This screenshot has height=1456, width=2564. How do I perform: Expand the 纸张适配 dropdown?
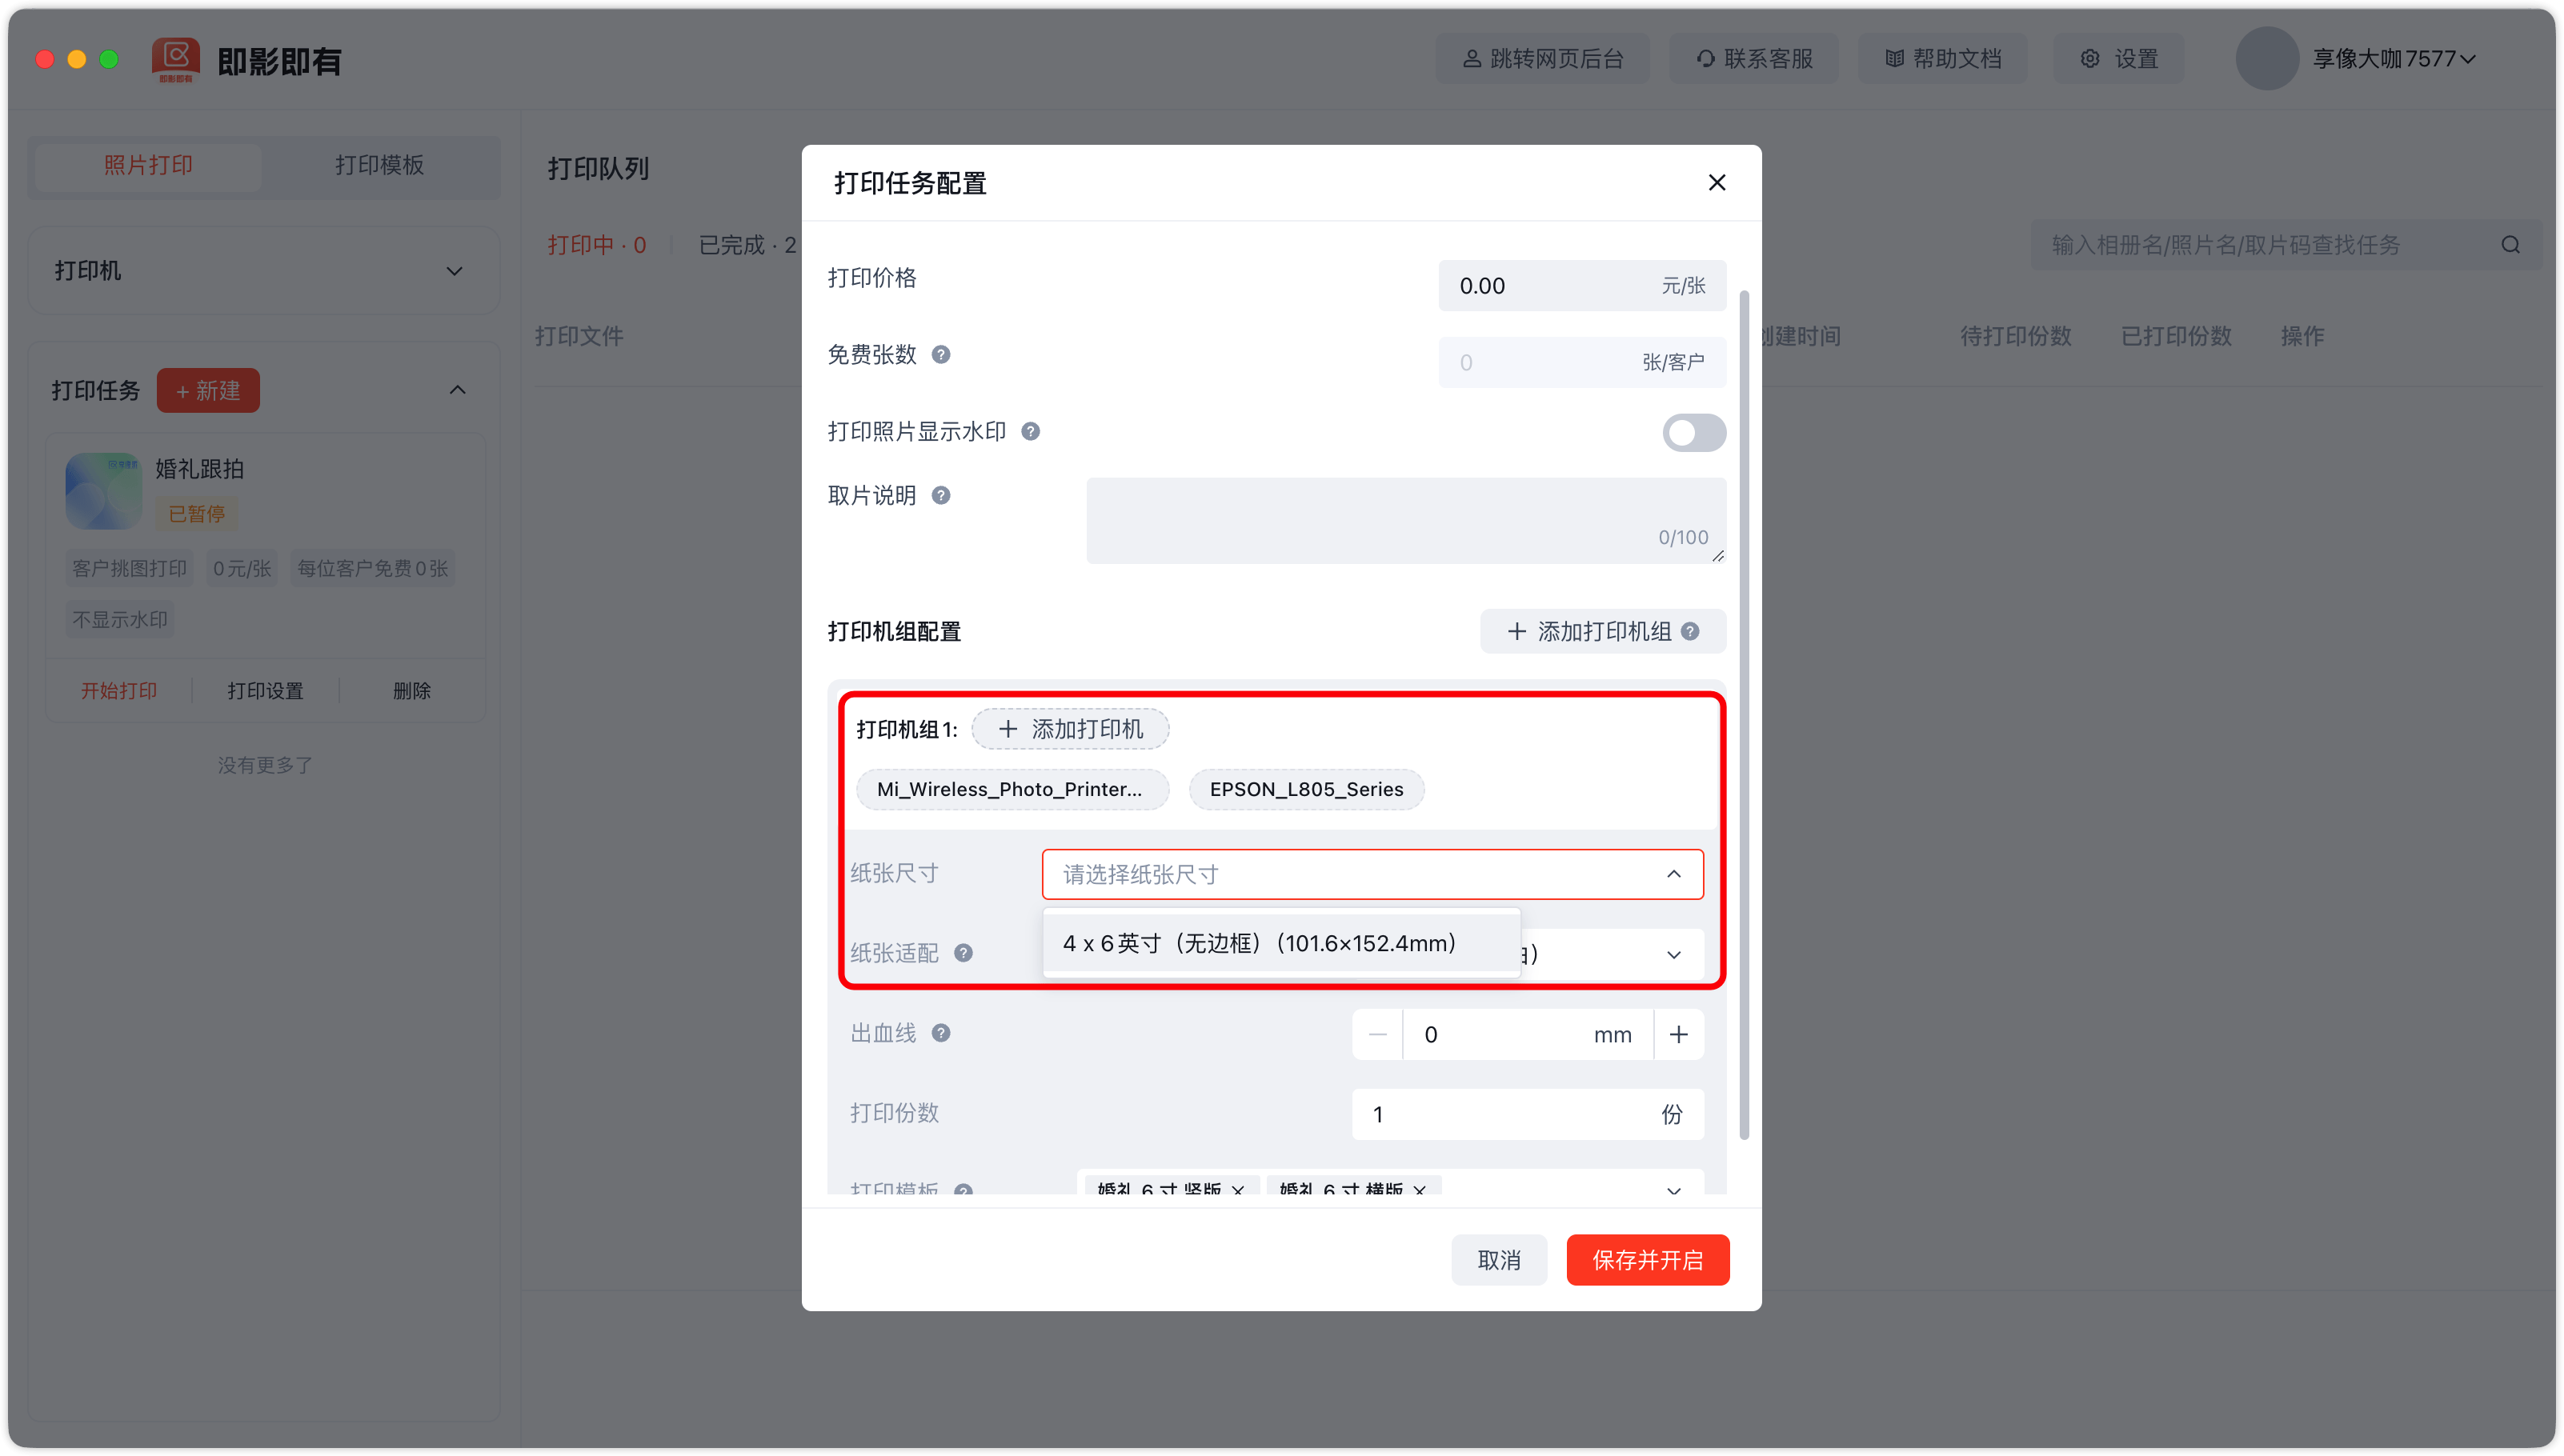tap(1673, 955)
